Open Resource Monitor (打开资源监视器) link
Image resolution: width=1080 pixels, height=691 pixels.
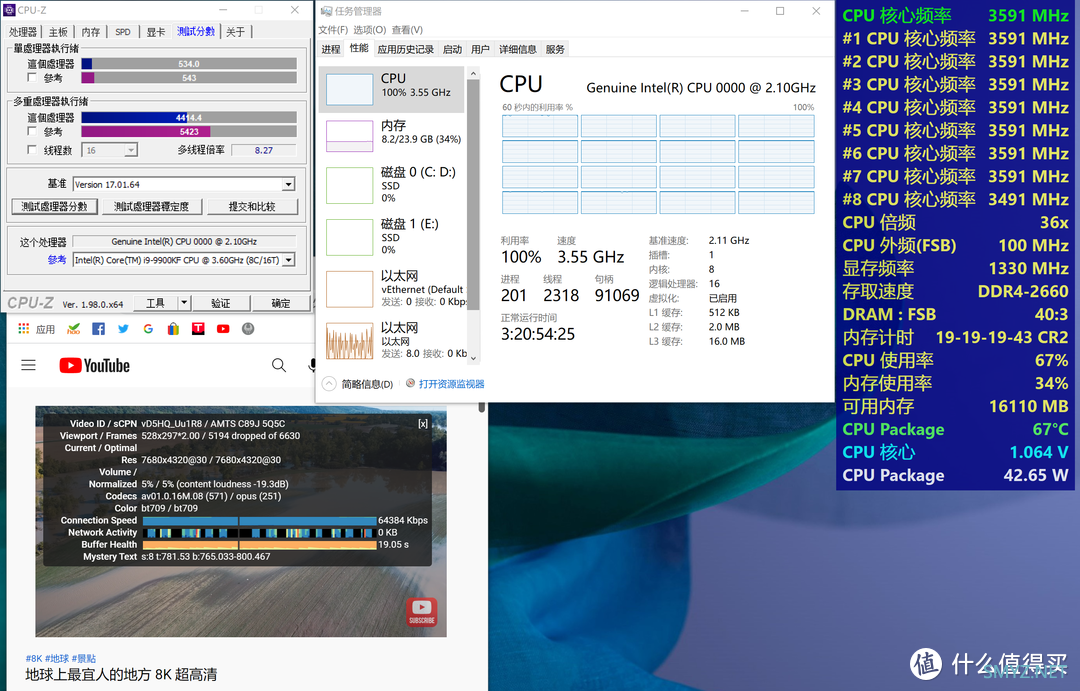tap(451, 384)
